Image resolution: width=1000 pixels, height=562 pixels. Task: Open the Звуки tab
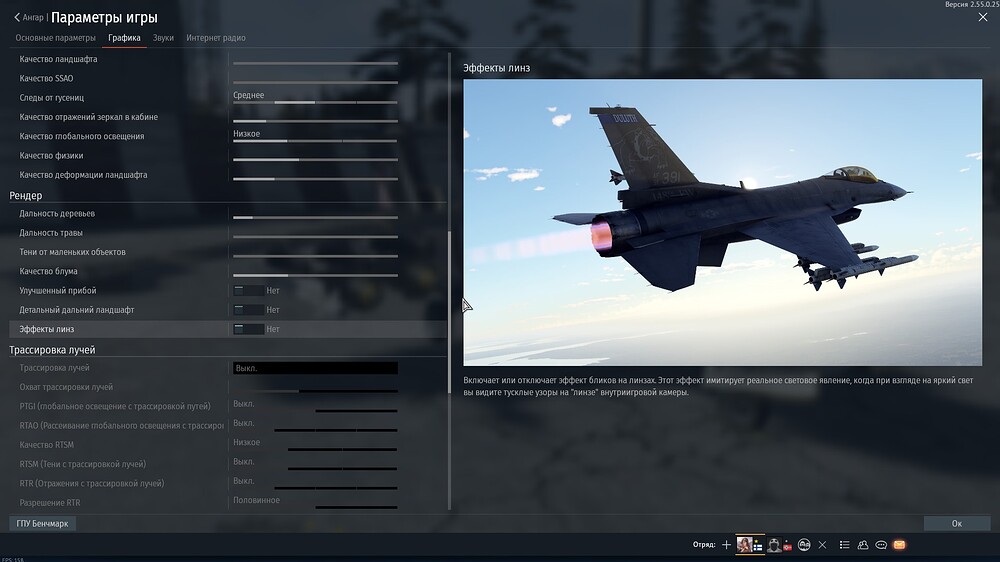click(x=163, y=38)
